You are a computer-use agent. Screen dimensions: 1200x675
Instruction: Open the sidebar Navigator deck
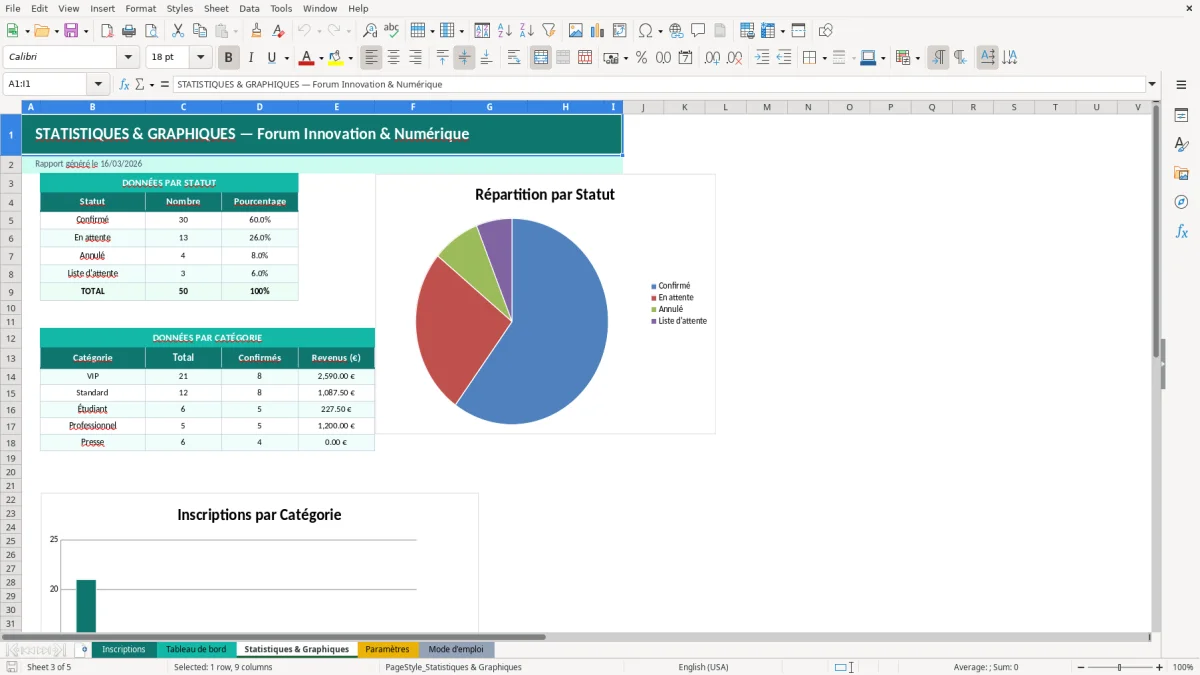pyautogui.click(x=1181, y=203)
